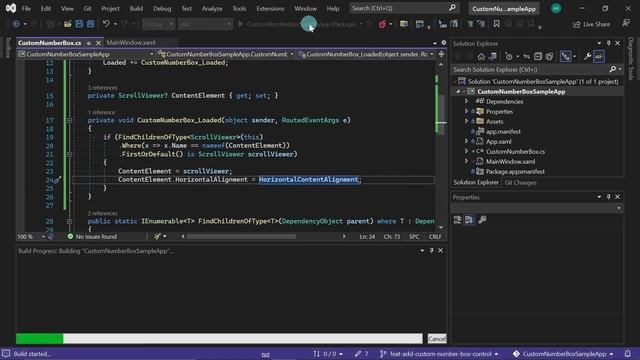Open the Extensions menu

tap(270, 9)
